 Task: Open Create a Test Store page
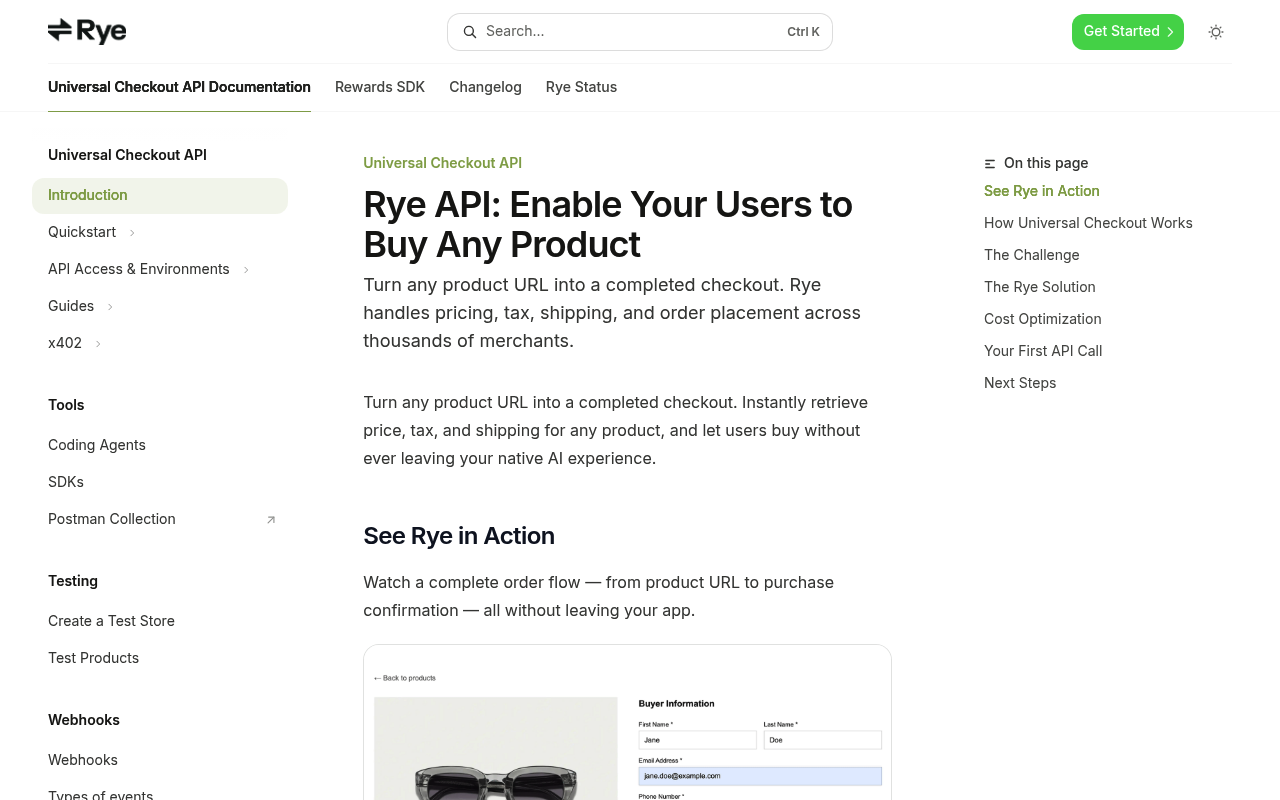(x=111, y=621)
